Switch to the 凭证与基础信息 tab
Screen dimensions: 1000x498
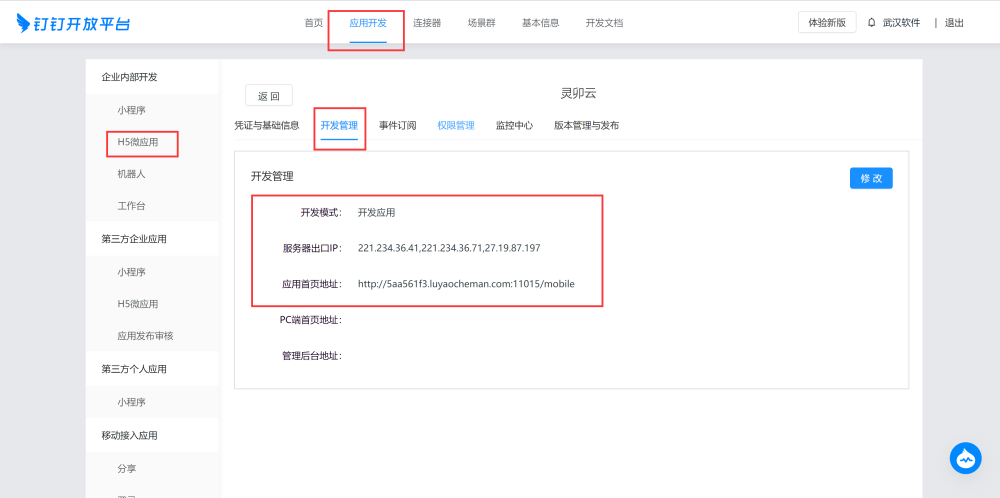pos(267,126)
